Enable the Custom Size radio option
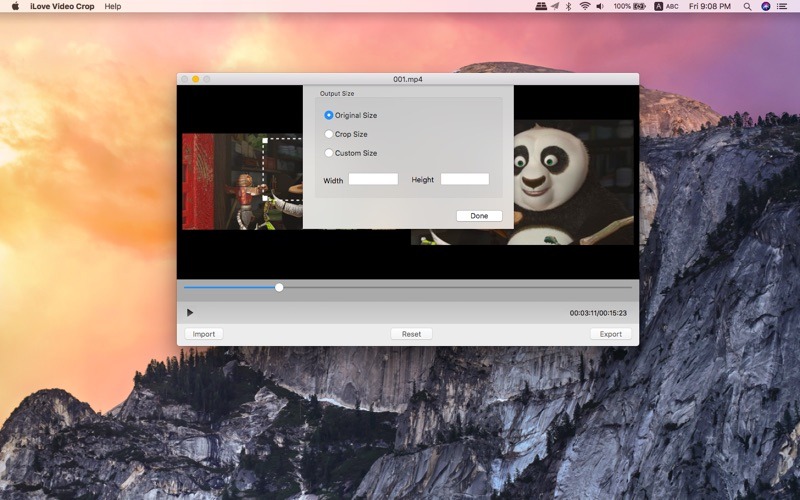Image resolution: width=800 pixels, height=500 pixels. point(329,153)
